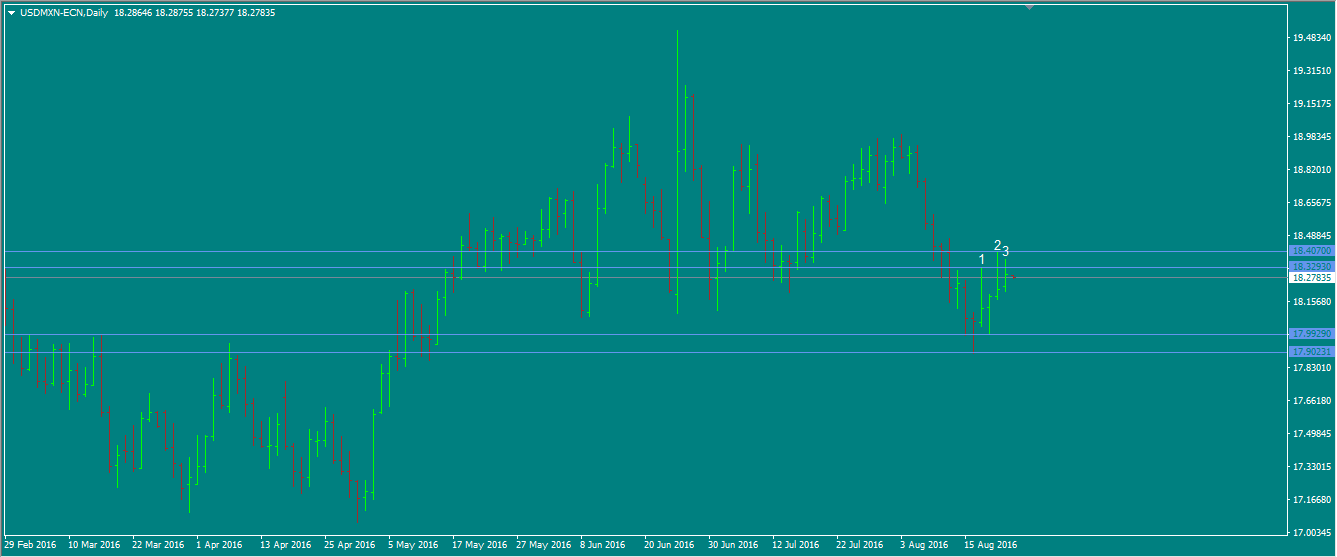This screenshot has width=1337, height=557.
Task: Click the 17.49845 price scale label
Action: click(x=1311, y=434)
